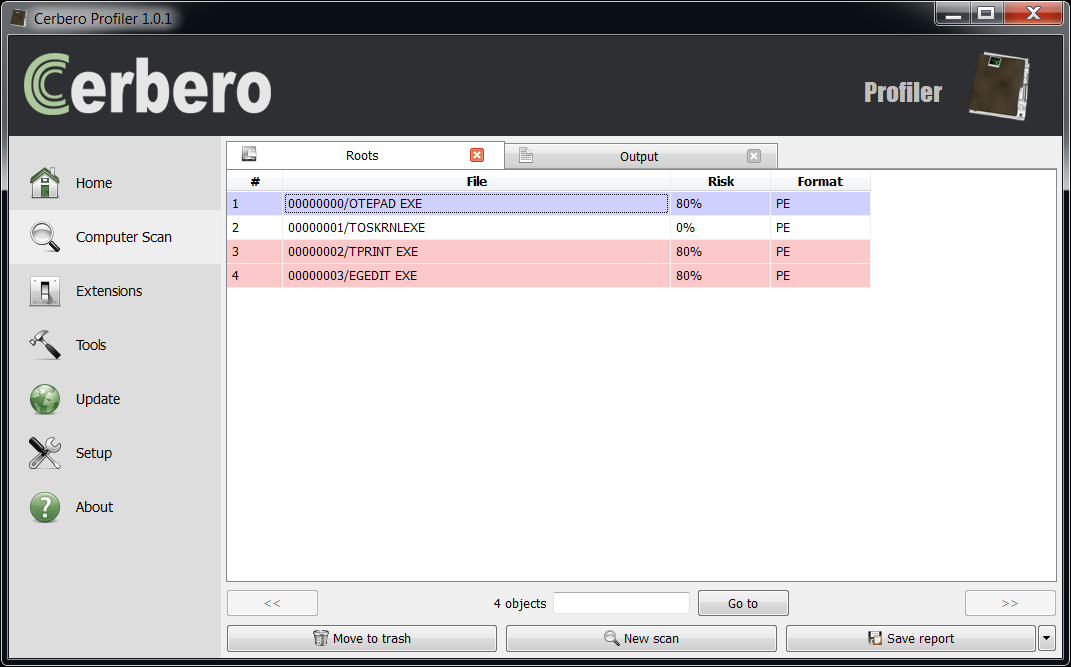Open the Update section label
The height and width of the screenshot is (667, 1071).
pyautogui.click(x=98, y=399)
